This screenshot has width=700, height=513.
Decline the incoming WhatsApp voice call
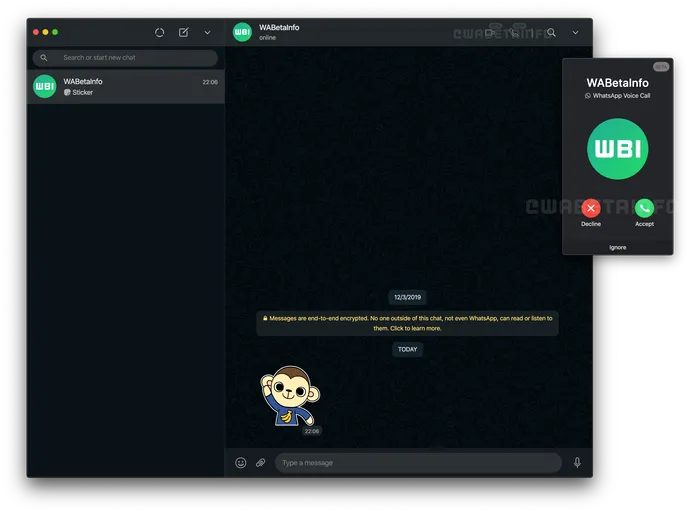(x=591, y=208)
